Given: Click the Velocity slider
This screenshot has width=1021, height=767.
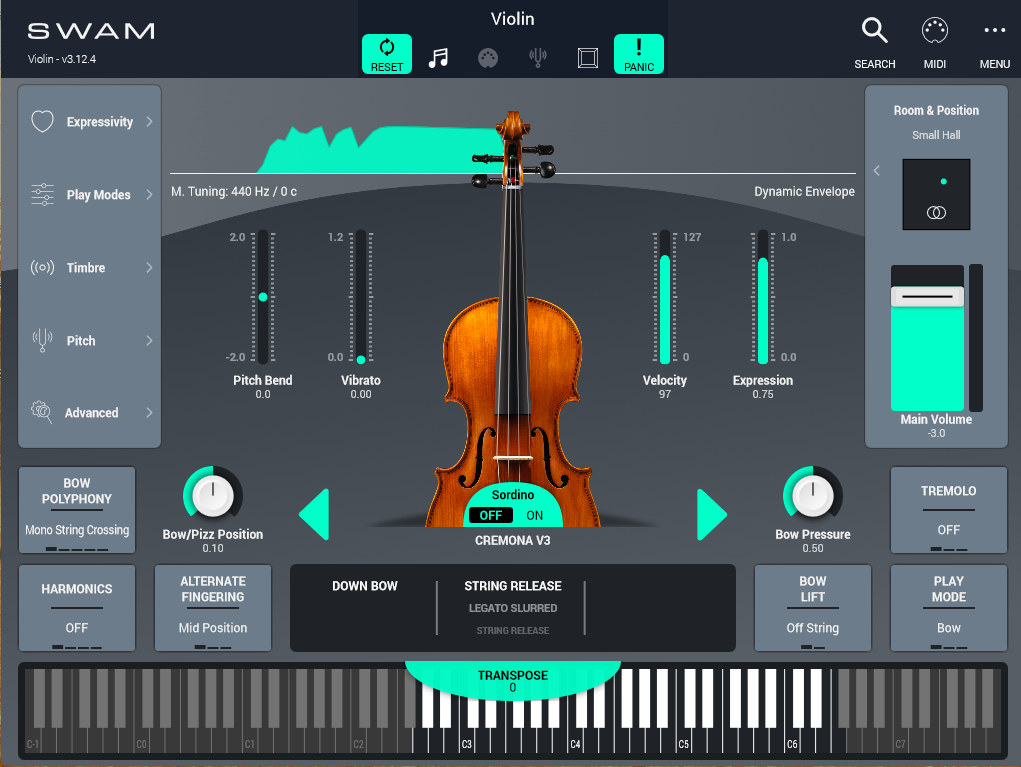Looking at the screenshot, I should coord(665,297).
